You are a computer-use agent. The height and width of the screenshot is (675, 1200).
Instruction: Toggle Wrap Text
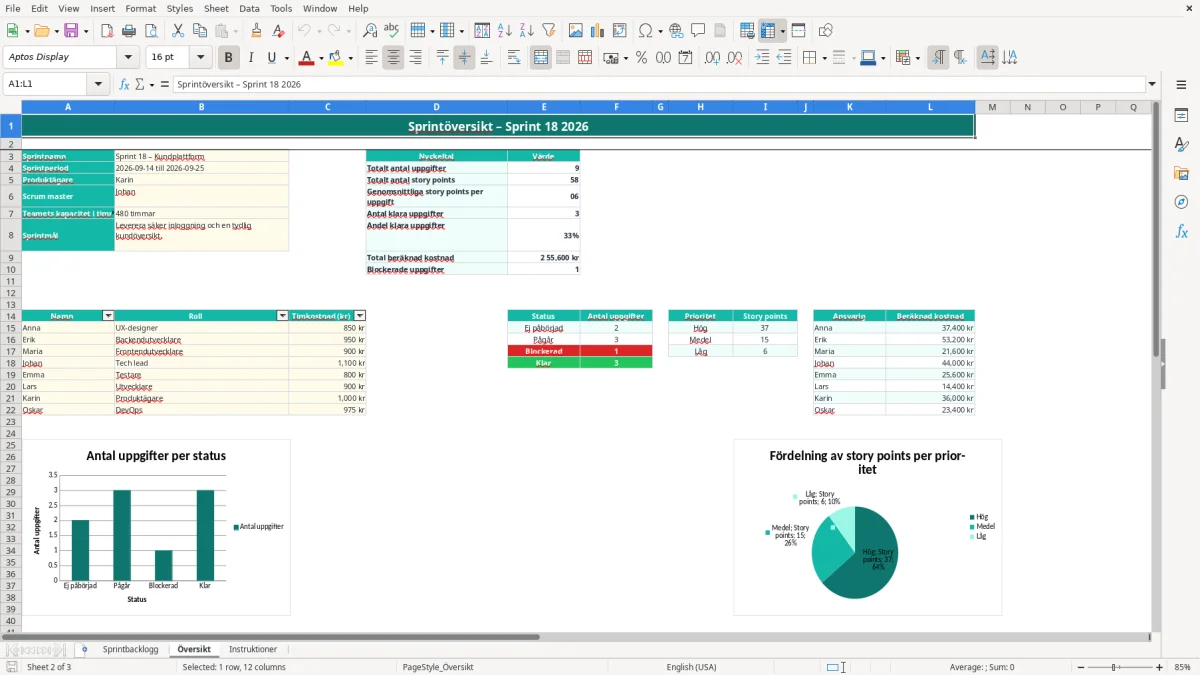click(x=514, y=58)
